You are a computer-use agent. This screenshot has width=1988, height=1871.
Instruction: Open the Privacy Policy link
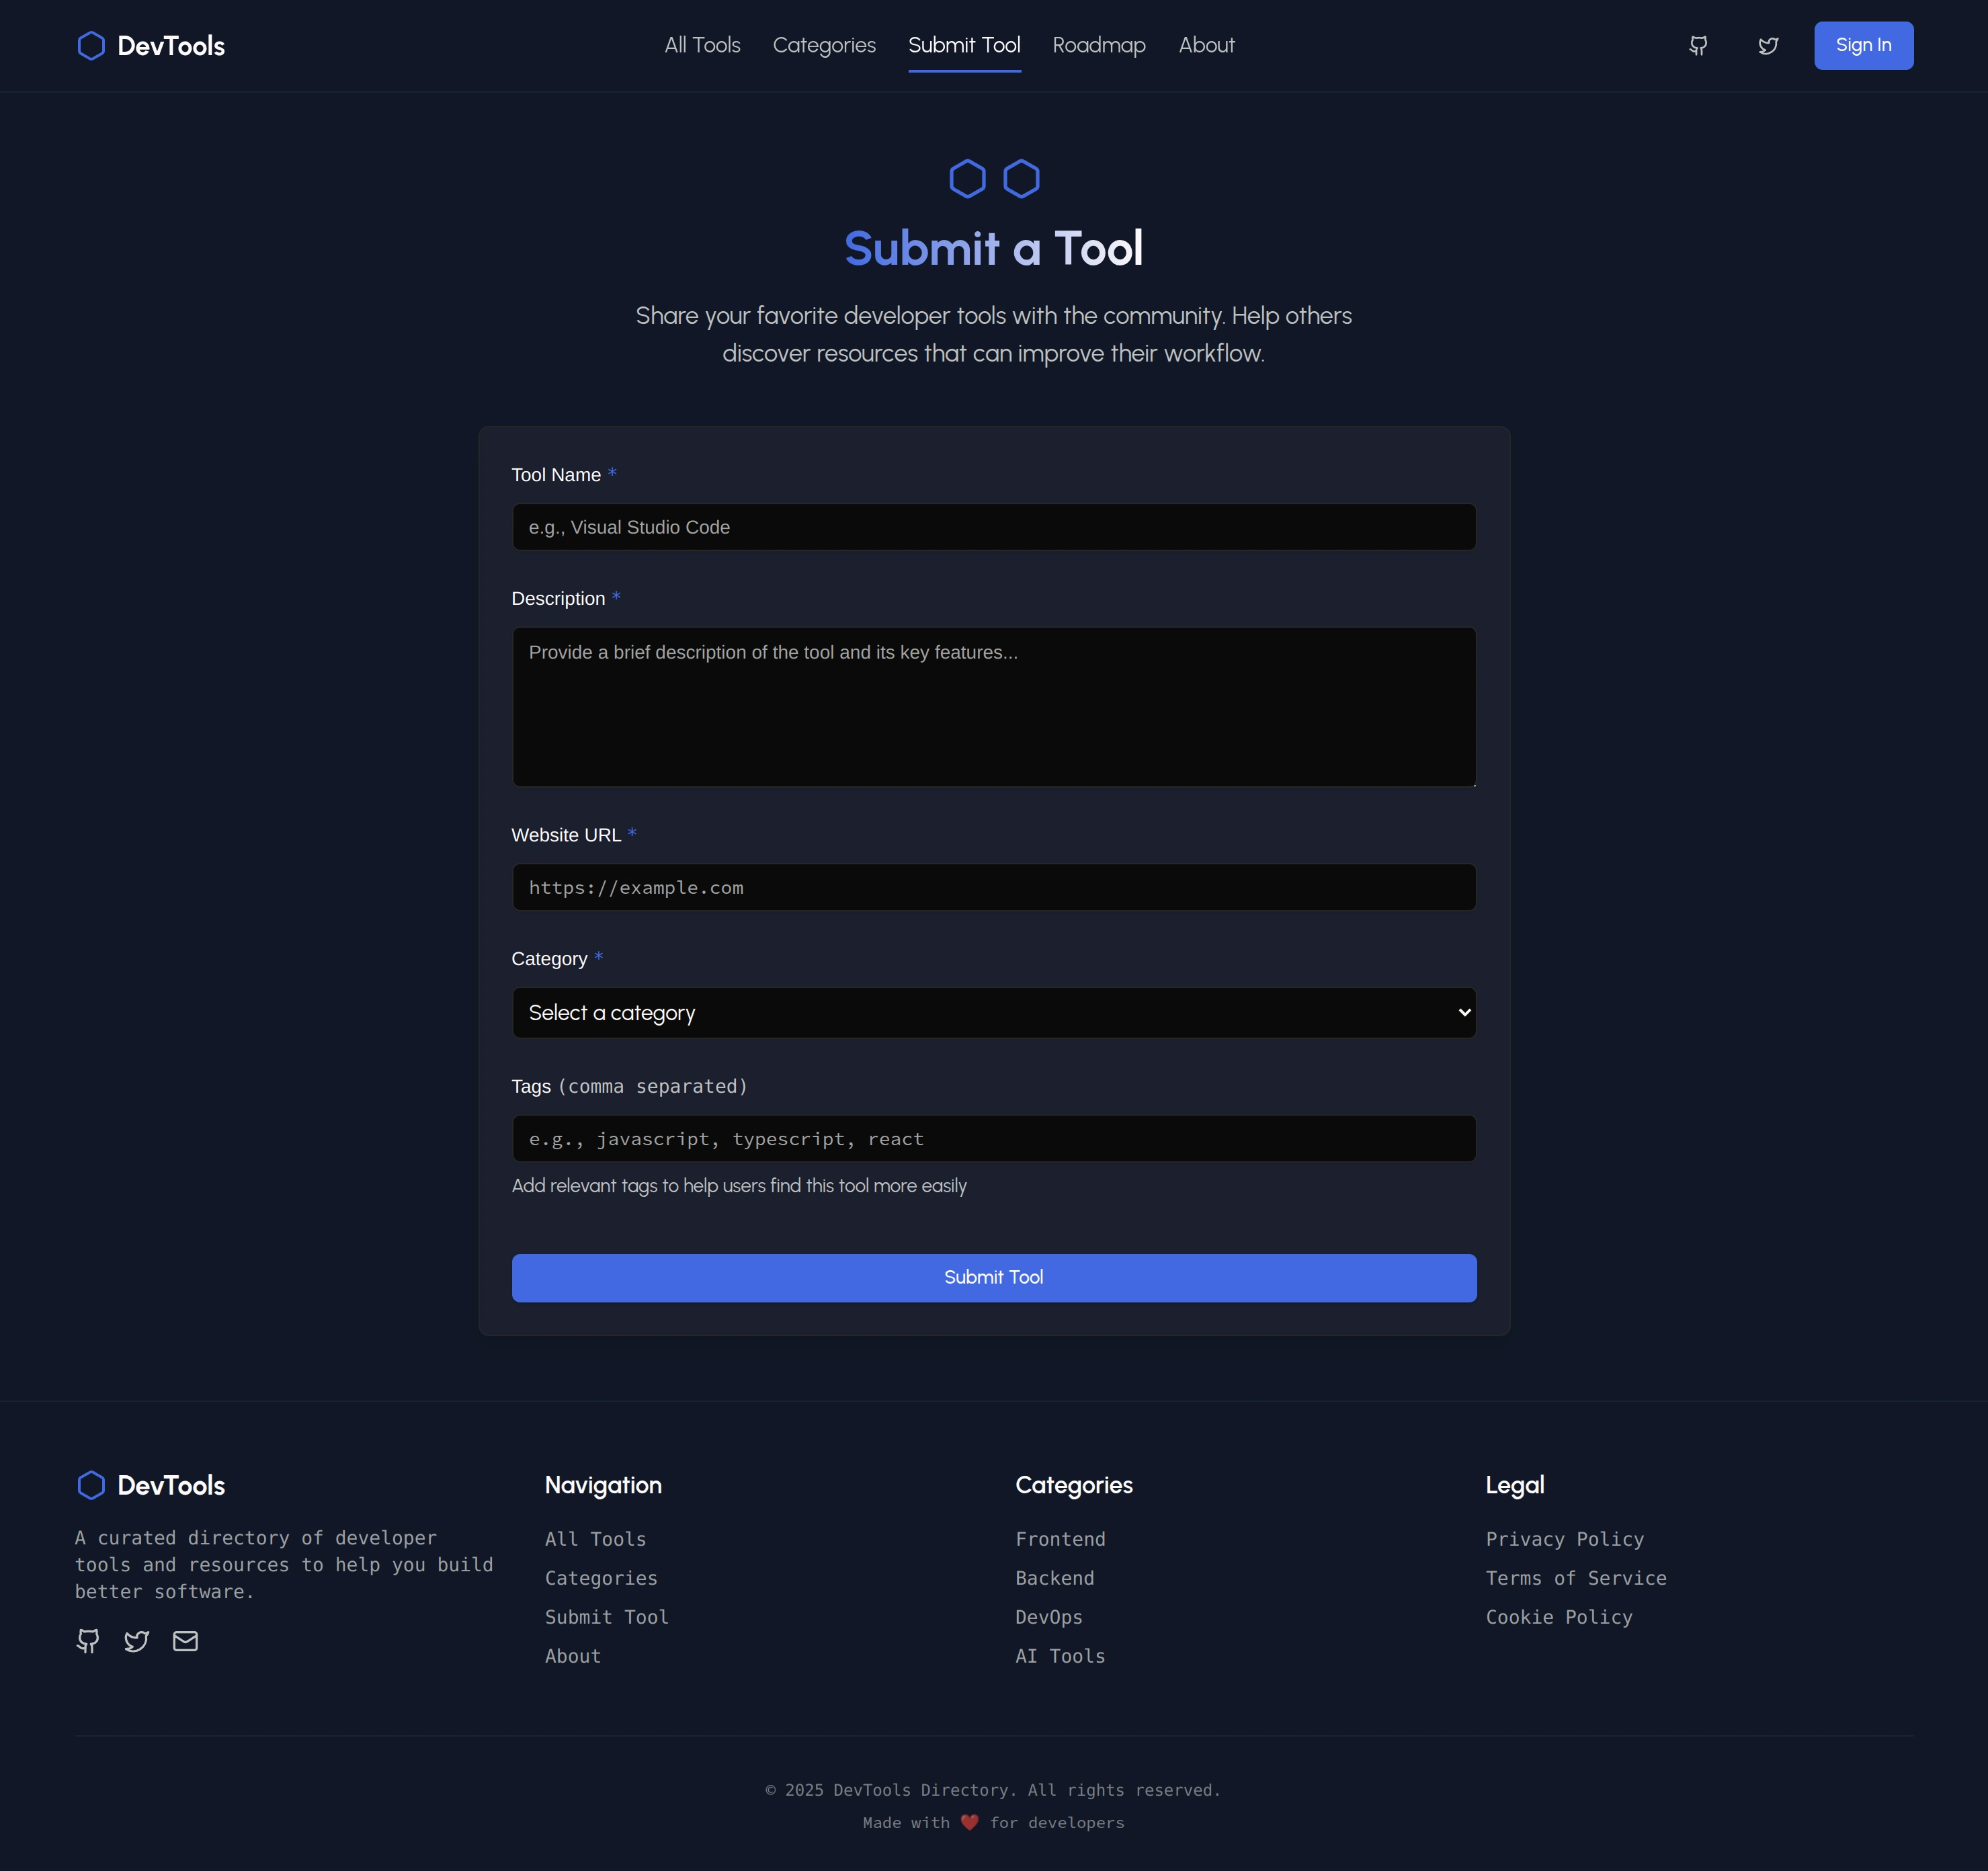(1564, 1539)
